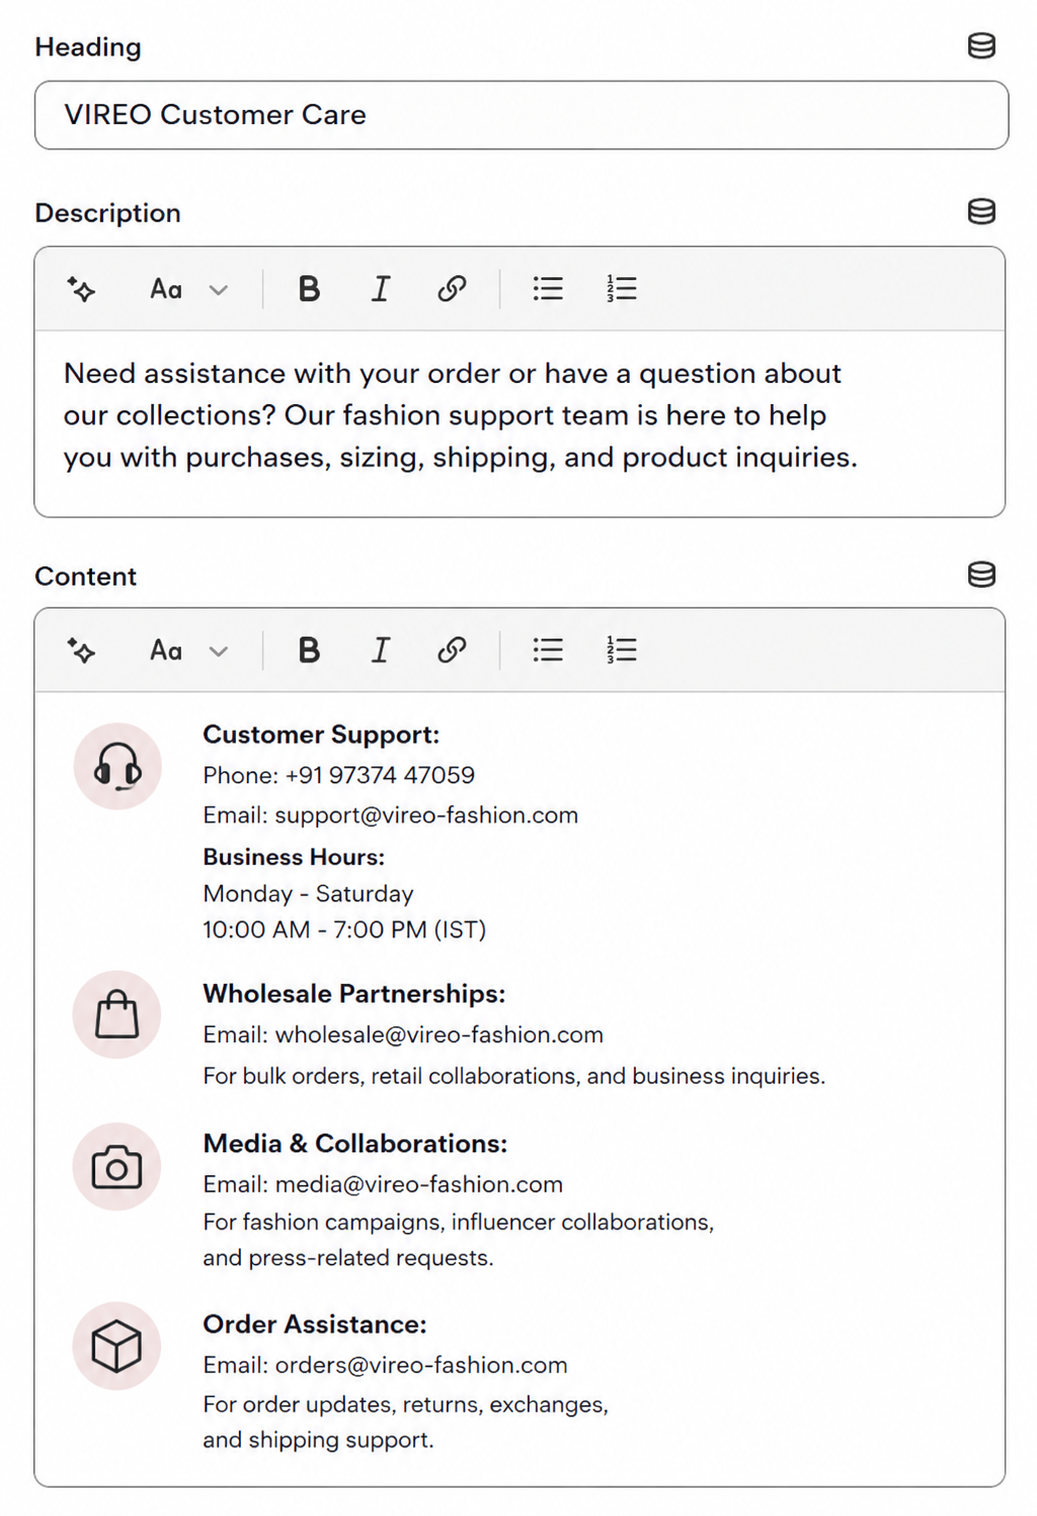Click the 'Content' field label
This screenshot has height=1516, width=1037.
(86, 577)
